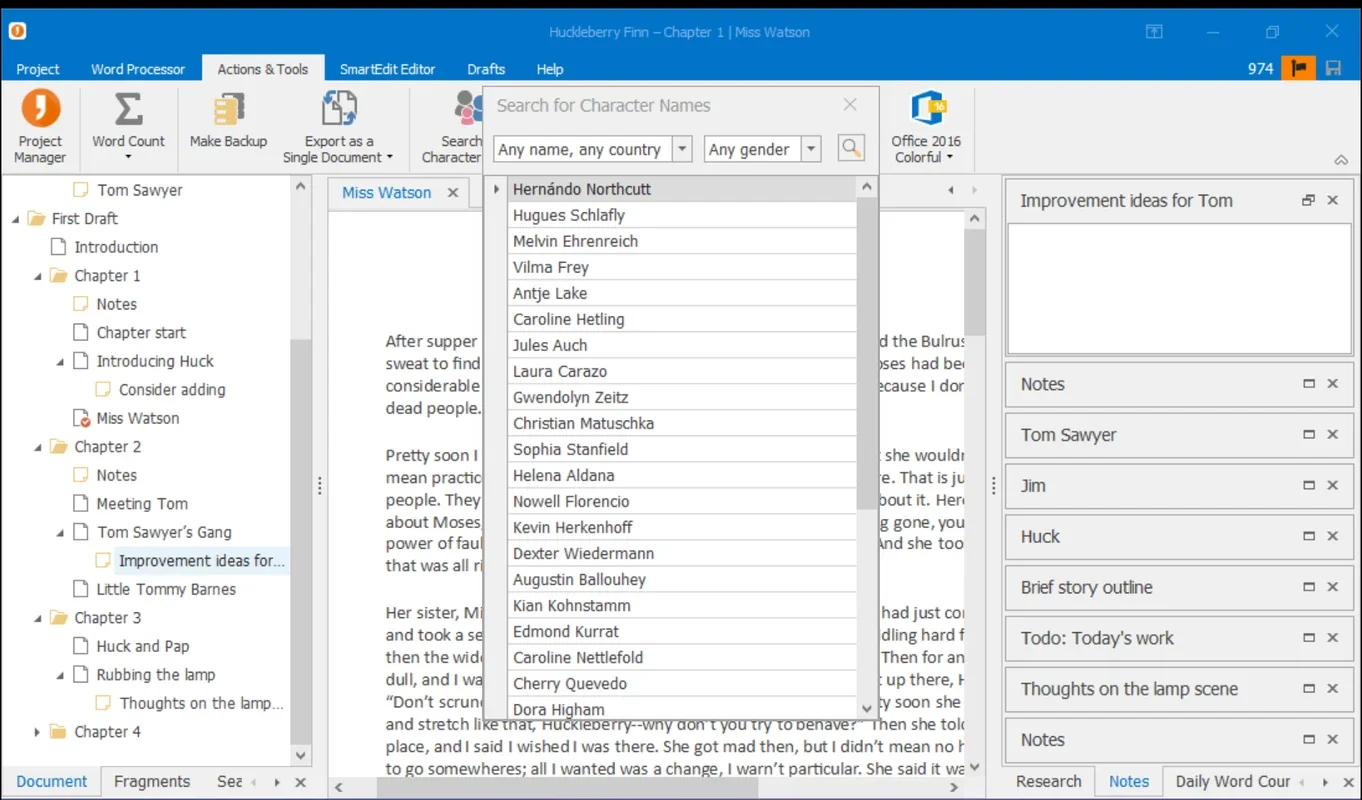
Task: Open the Drafts ribbon tab
Action: click(x=486, y=69)
